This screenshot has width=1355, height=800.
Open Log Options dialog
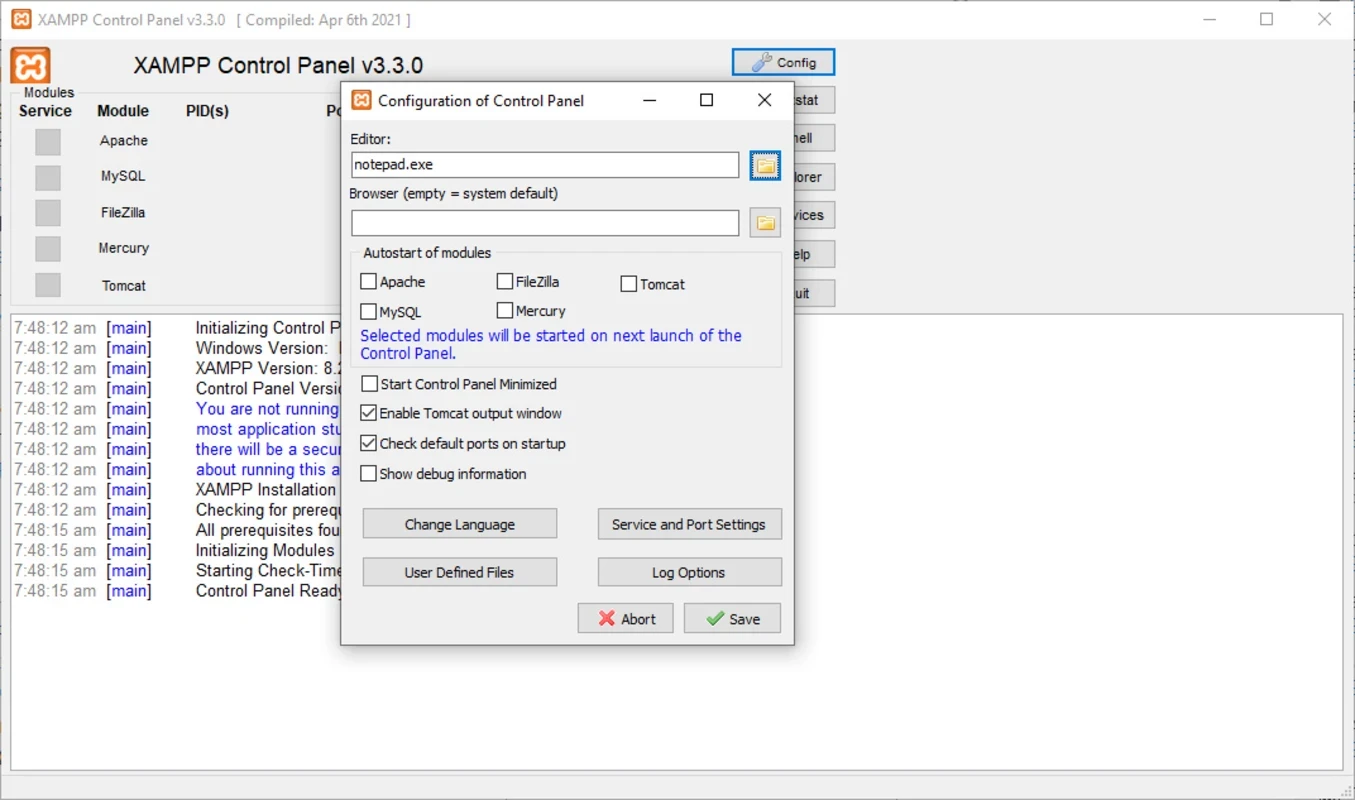coord(689,572)
